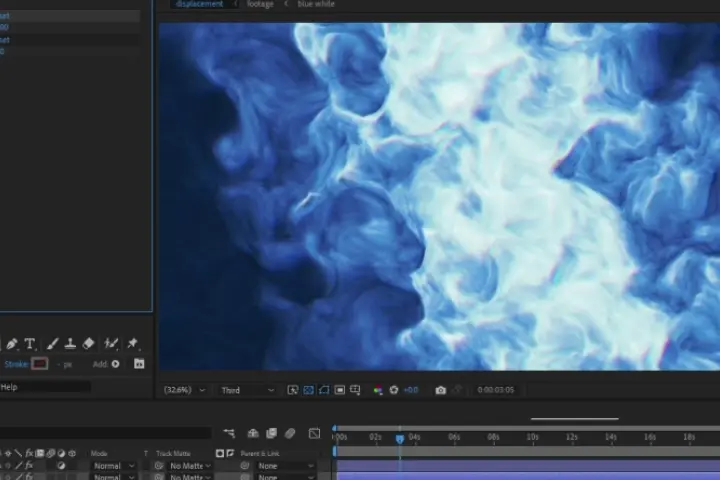Open second layer Parent None dropdown
Screen dimensions: 720x480
(x=285, y=476)
